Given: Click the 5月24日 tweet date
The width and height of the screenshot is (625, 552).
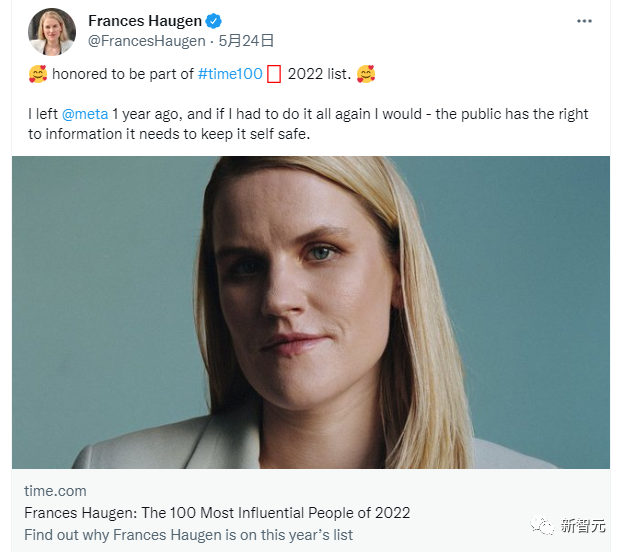Looking at the screenshot, I should pyautogui.click(x=249, y=41).
